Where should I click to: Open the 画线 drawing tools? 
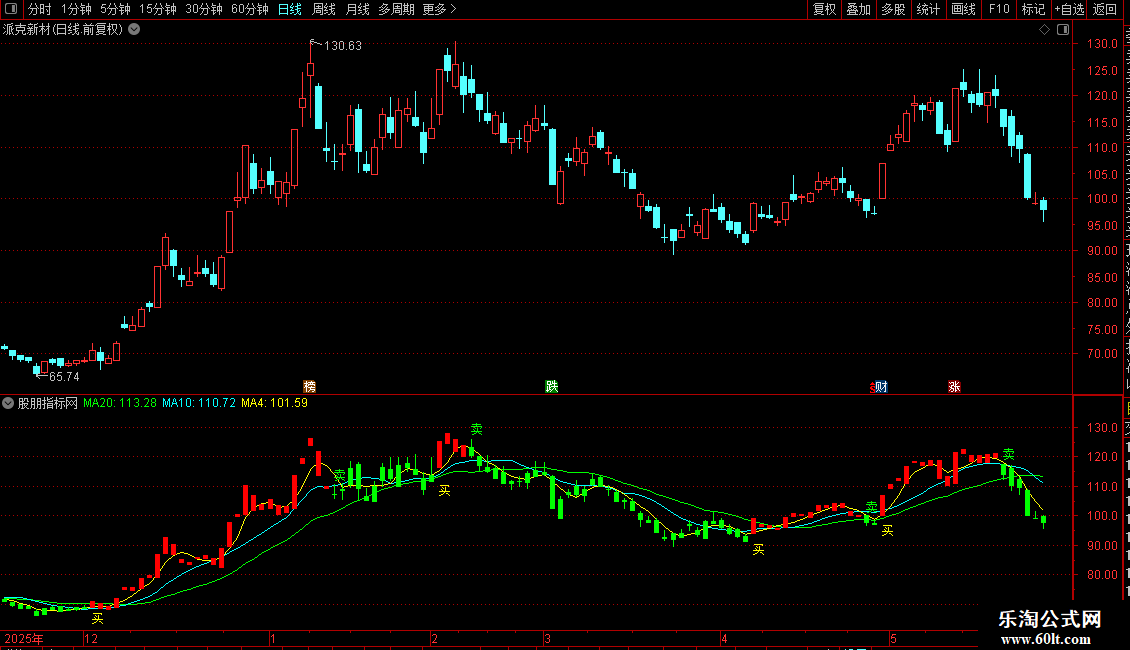(964, 9)
